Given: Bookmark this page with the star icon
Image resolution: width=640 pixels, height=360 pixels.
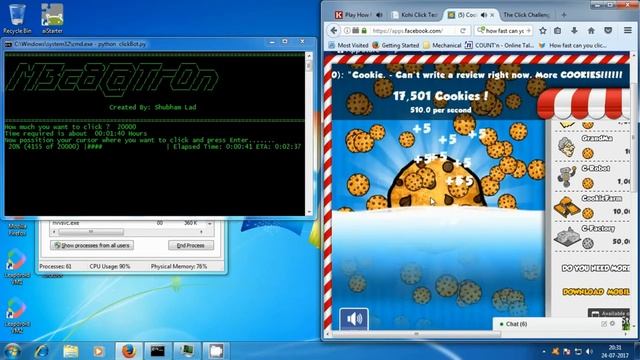Looking at the screenshot, I should coord(543,31).
